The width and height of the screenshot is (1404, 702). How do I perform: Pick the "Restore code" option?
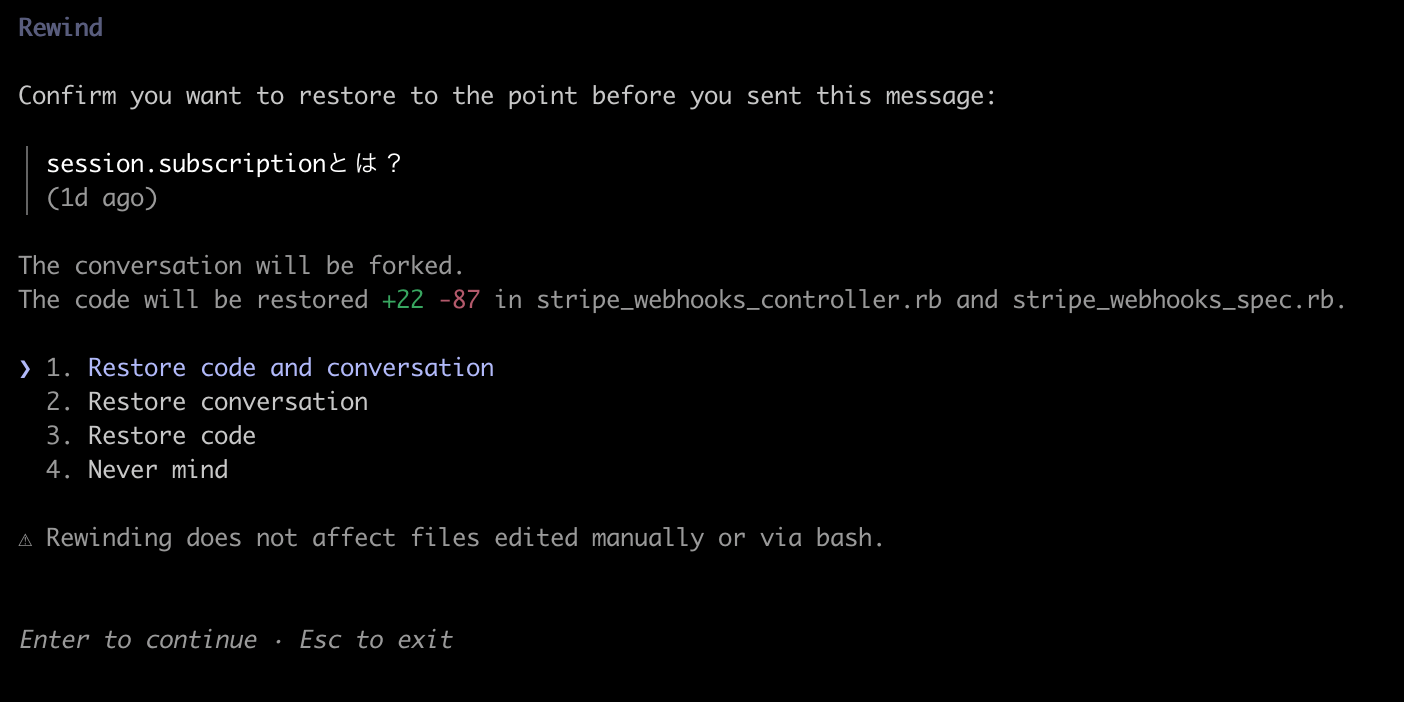click(171, 436)
